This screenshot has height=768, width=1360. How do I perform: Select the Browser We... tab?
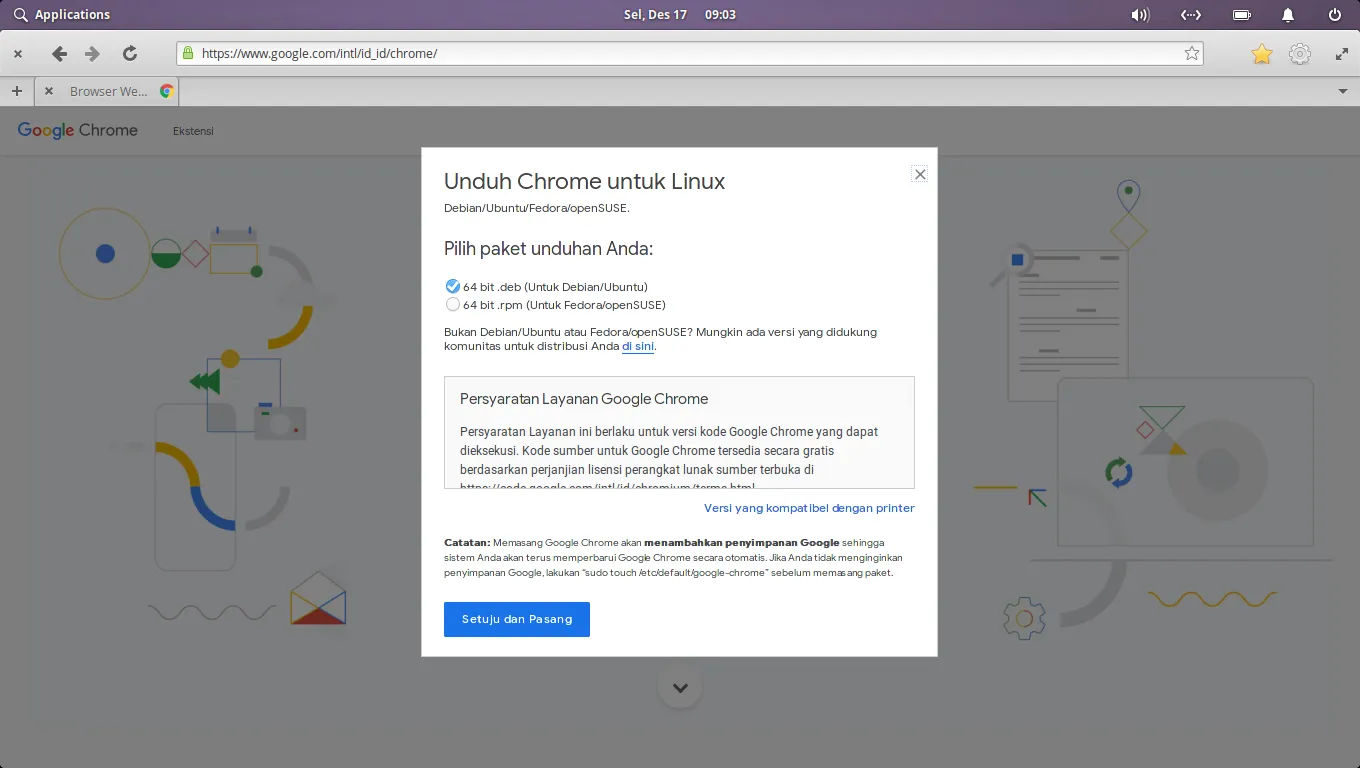(108, 91)
